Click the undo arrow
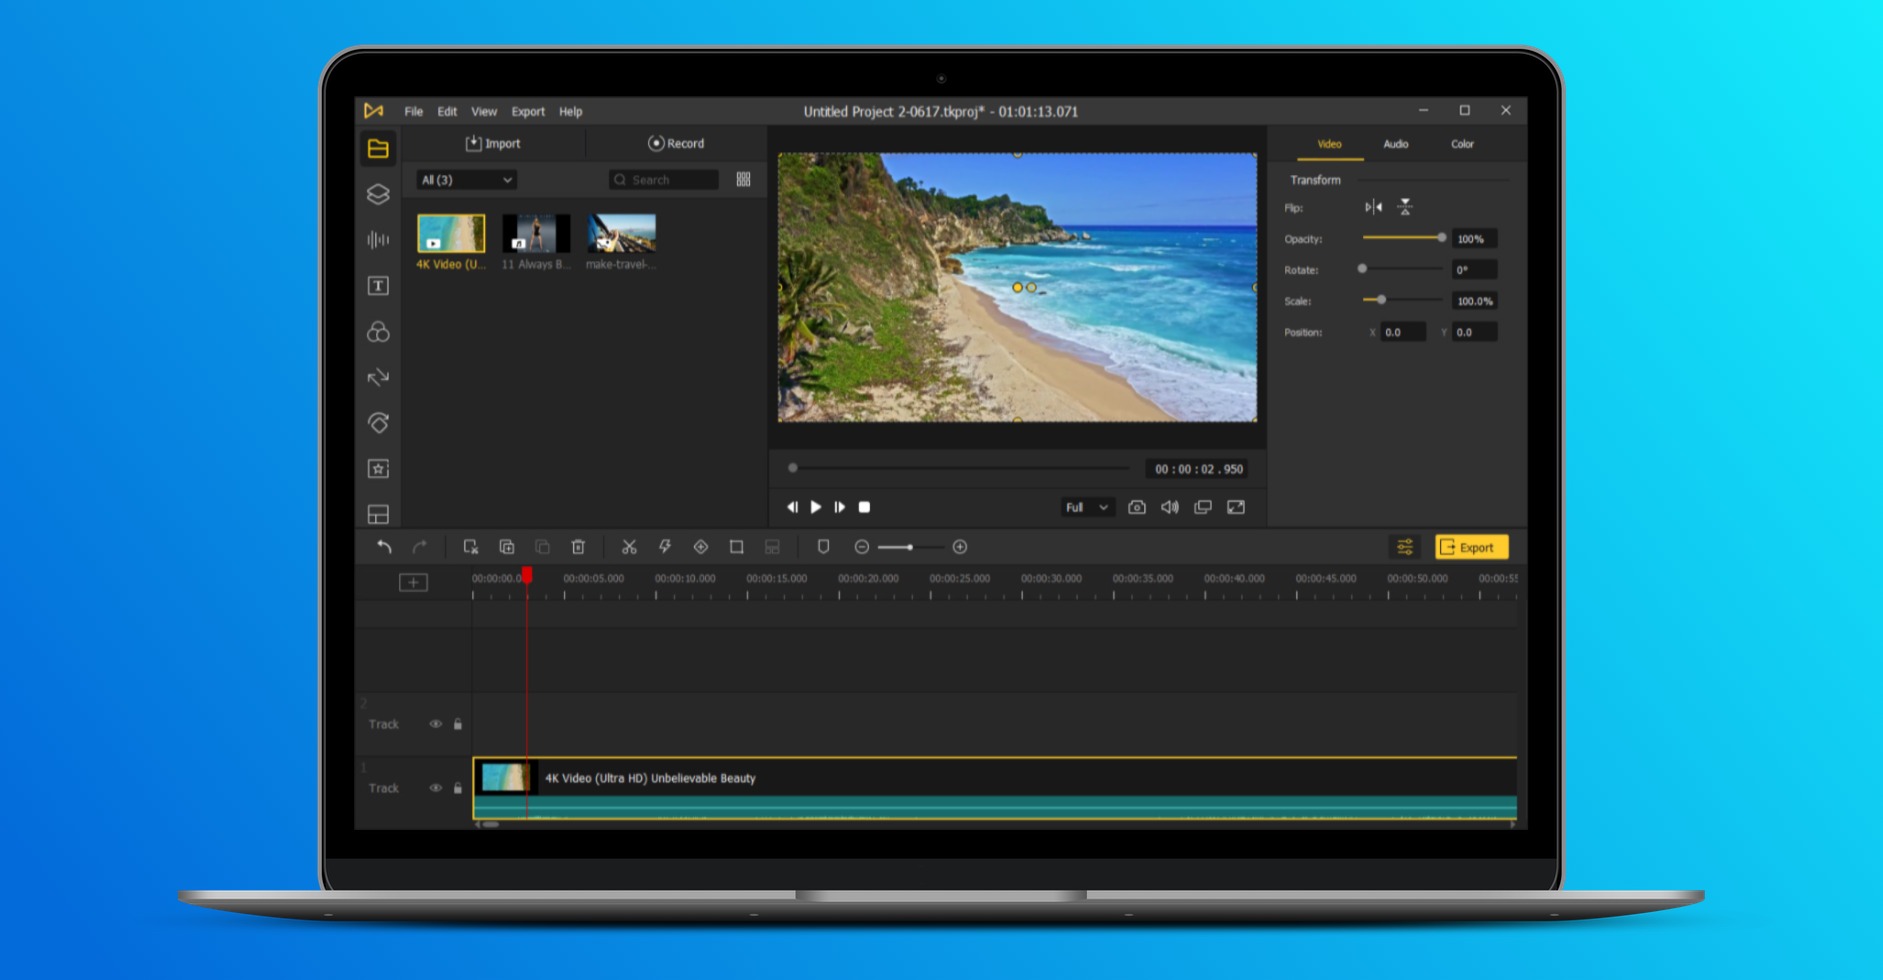The height and width of the screenshot is (980, 1883). click(384, 547)
